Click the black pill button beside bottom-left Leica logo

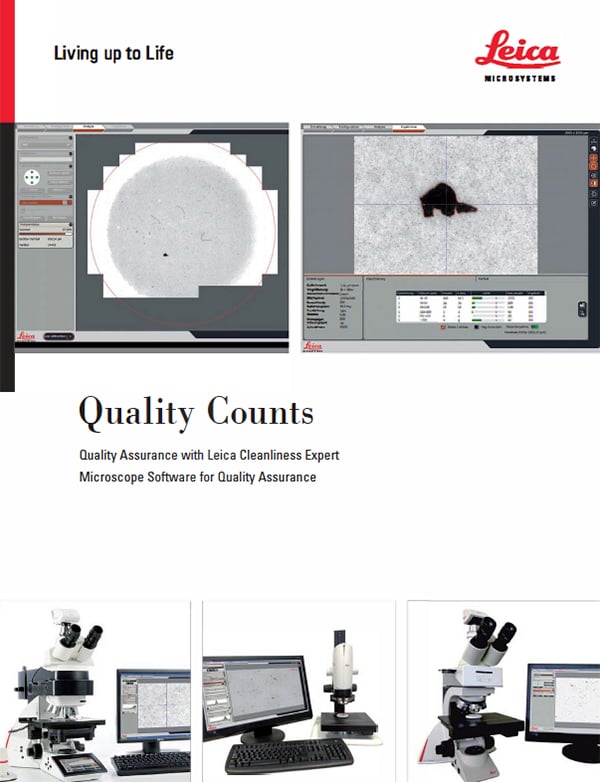click(59, 337)
